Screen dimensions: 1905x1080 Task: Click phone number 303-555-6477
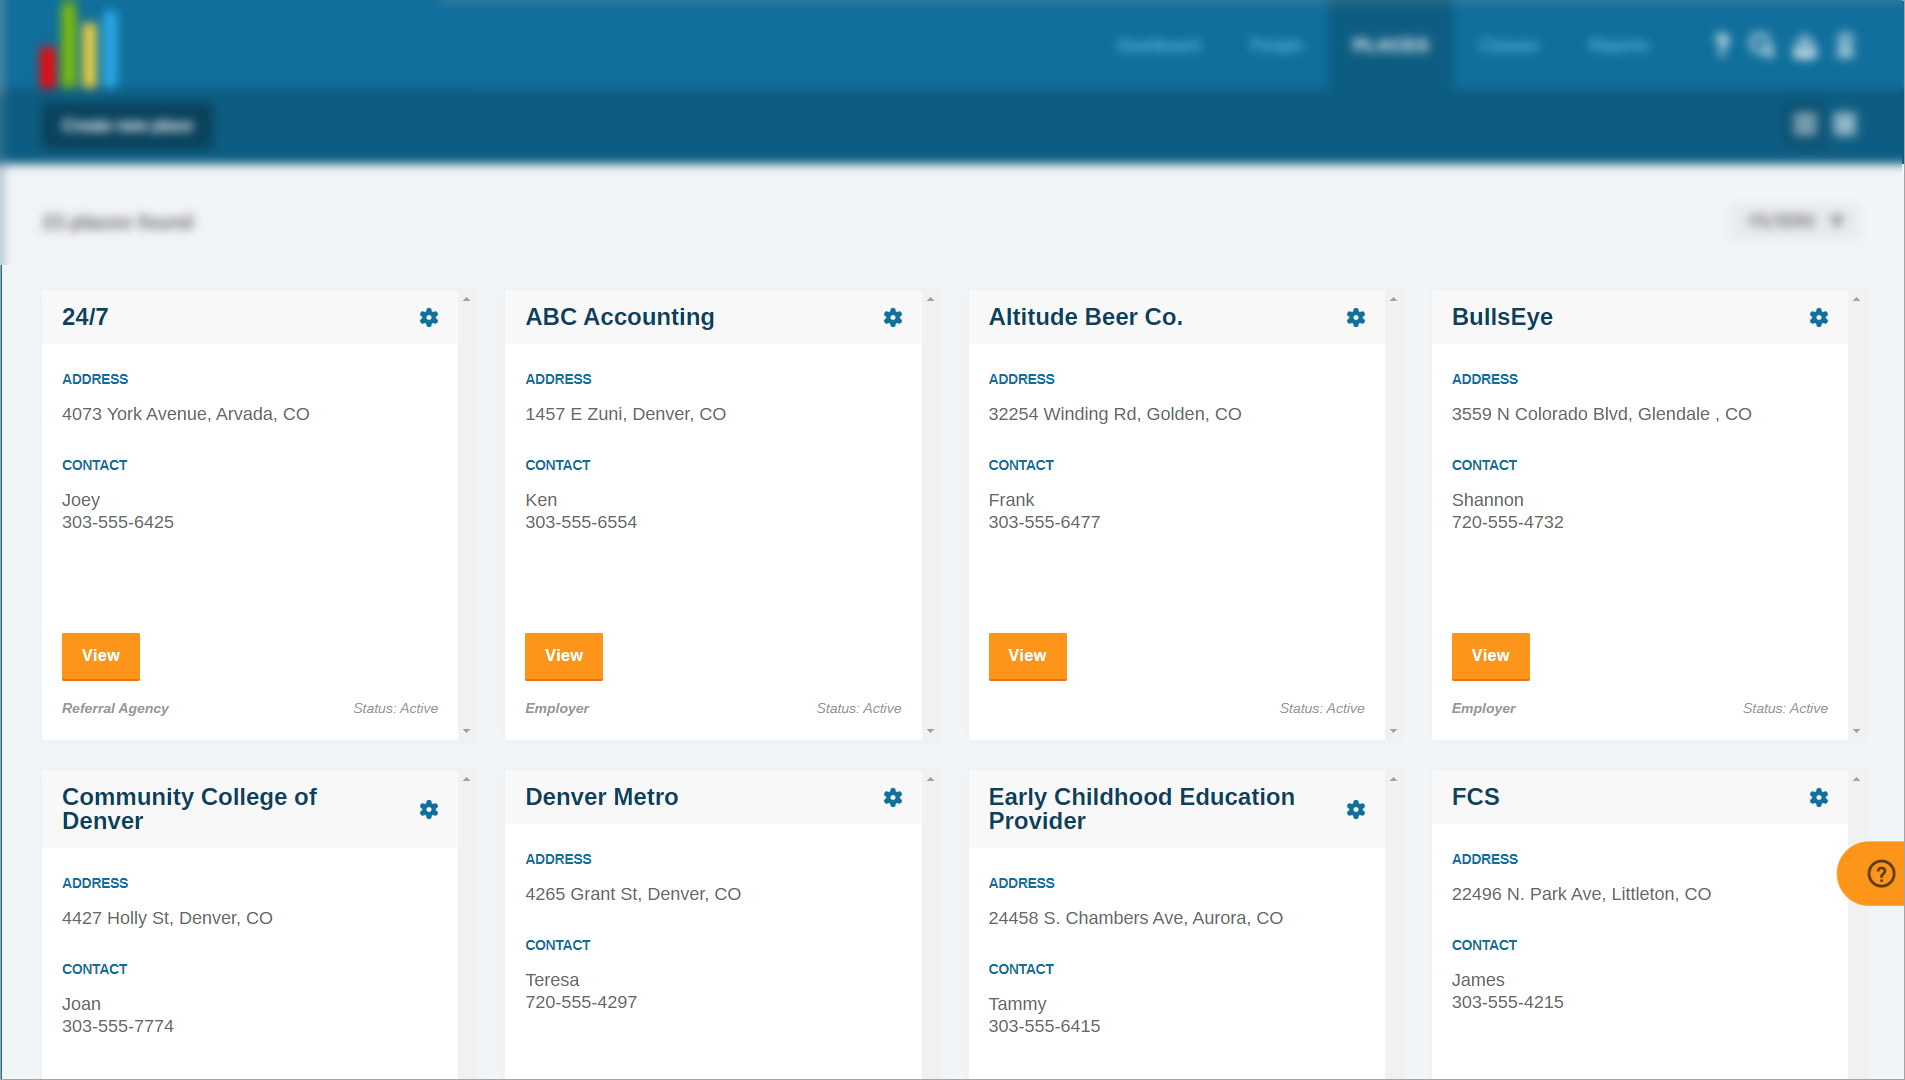tap(1044, 522)
